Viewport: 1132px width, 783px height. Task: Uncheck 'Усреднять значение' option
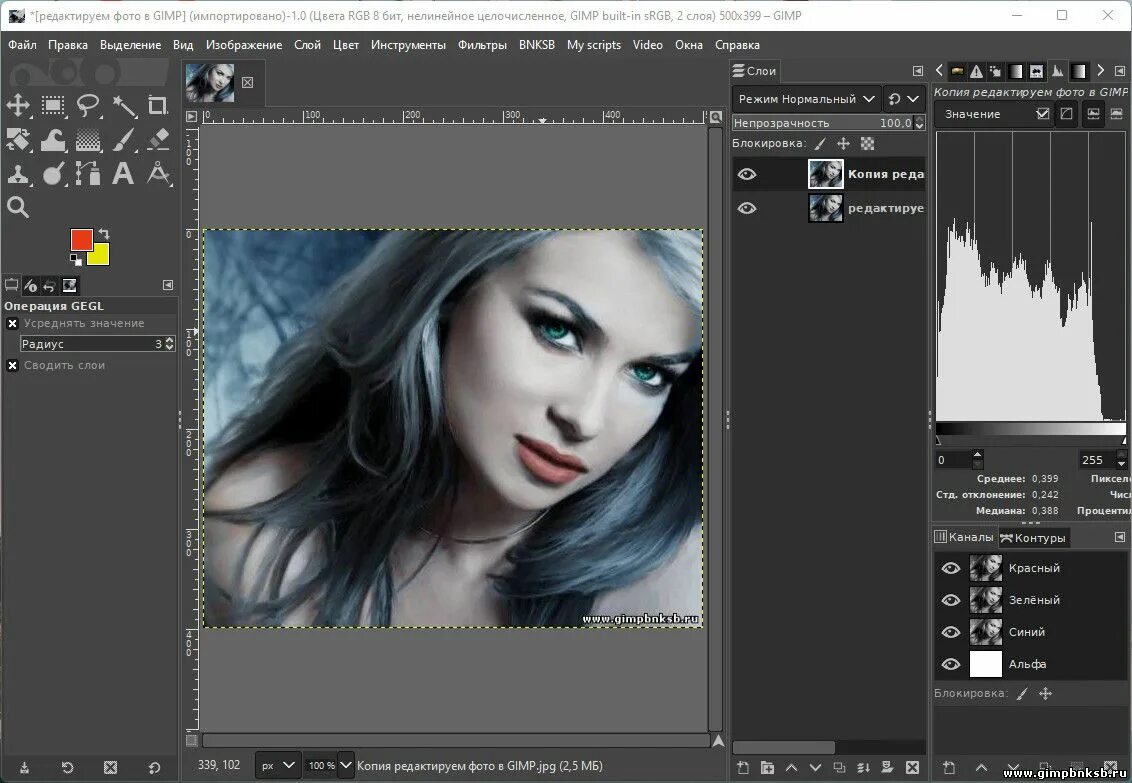point(12,323)
